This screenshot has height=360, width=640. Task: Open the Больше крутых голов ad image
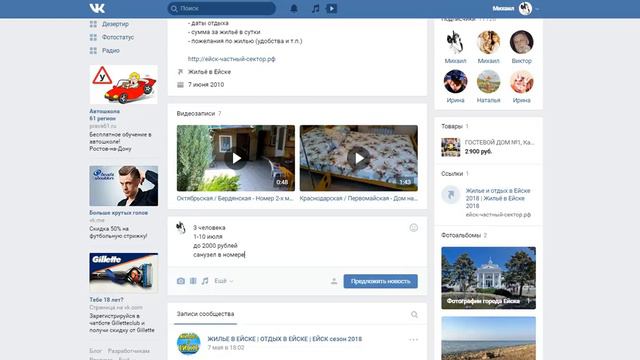(123, 186)
